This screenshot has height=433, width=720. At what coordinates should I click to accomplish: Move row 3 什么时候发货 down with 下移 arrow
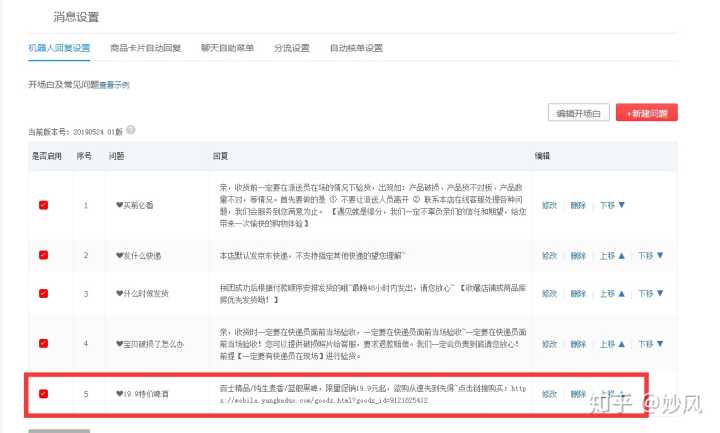click(650, 294)
